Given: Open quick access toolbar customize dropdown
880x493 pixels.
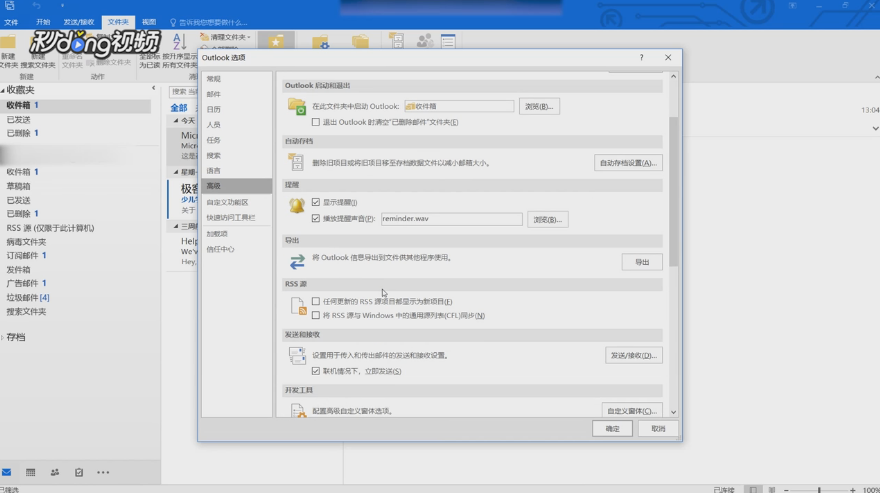Looking at the screenshot, I should point(62,6).
